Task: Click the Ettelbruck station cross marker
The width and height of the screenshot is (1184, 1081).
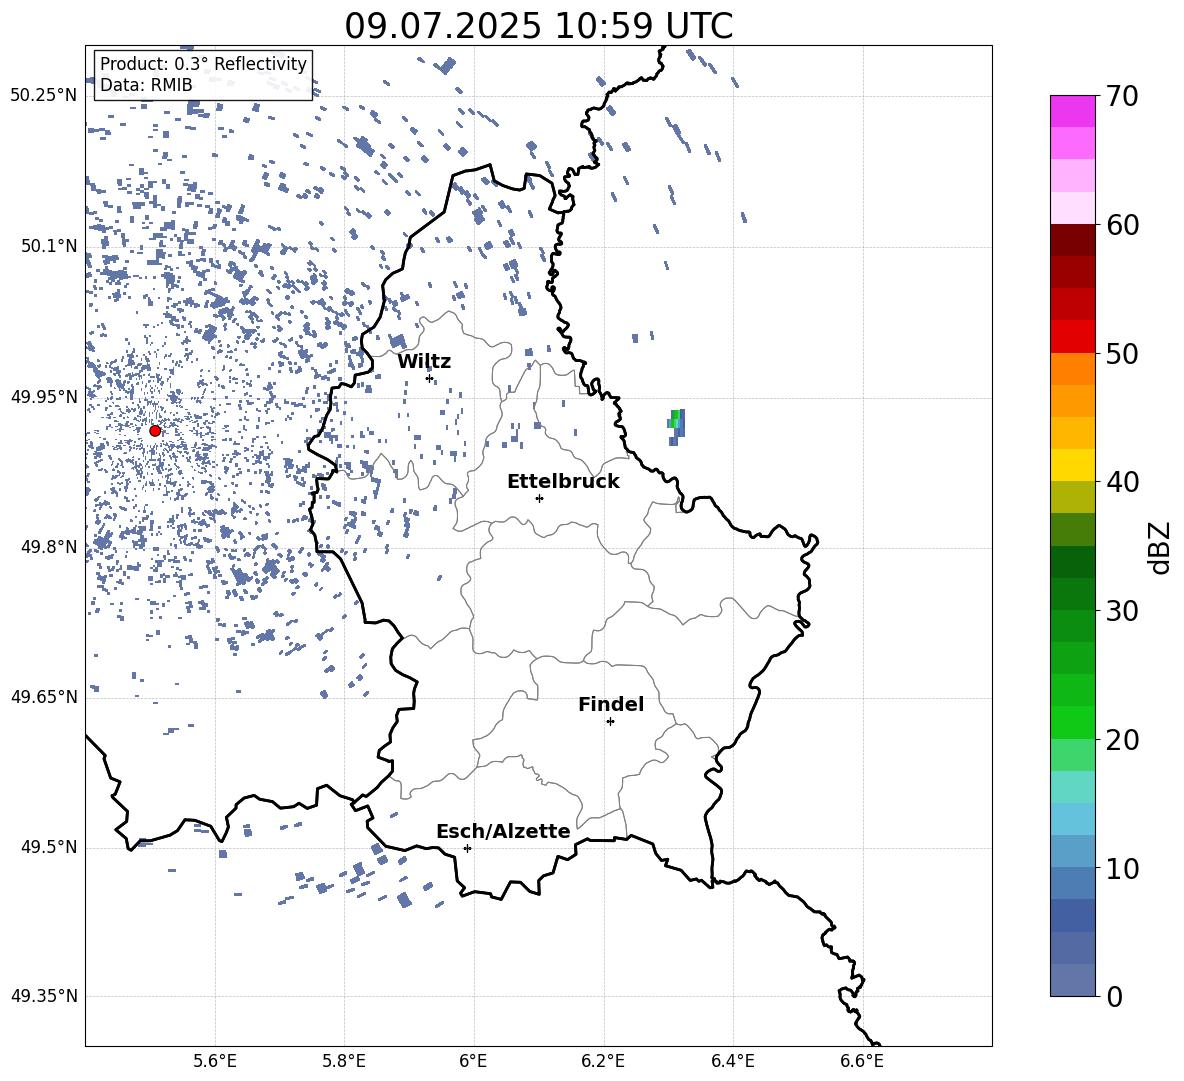Action: click(x=539, y=498)
